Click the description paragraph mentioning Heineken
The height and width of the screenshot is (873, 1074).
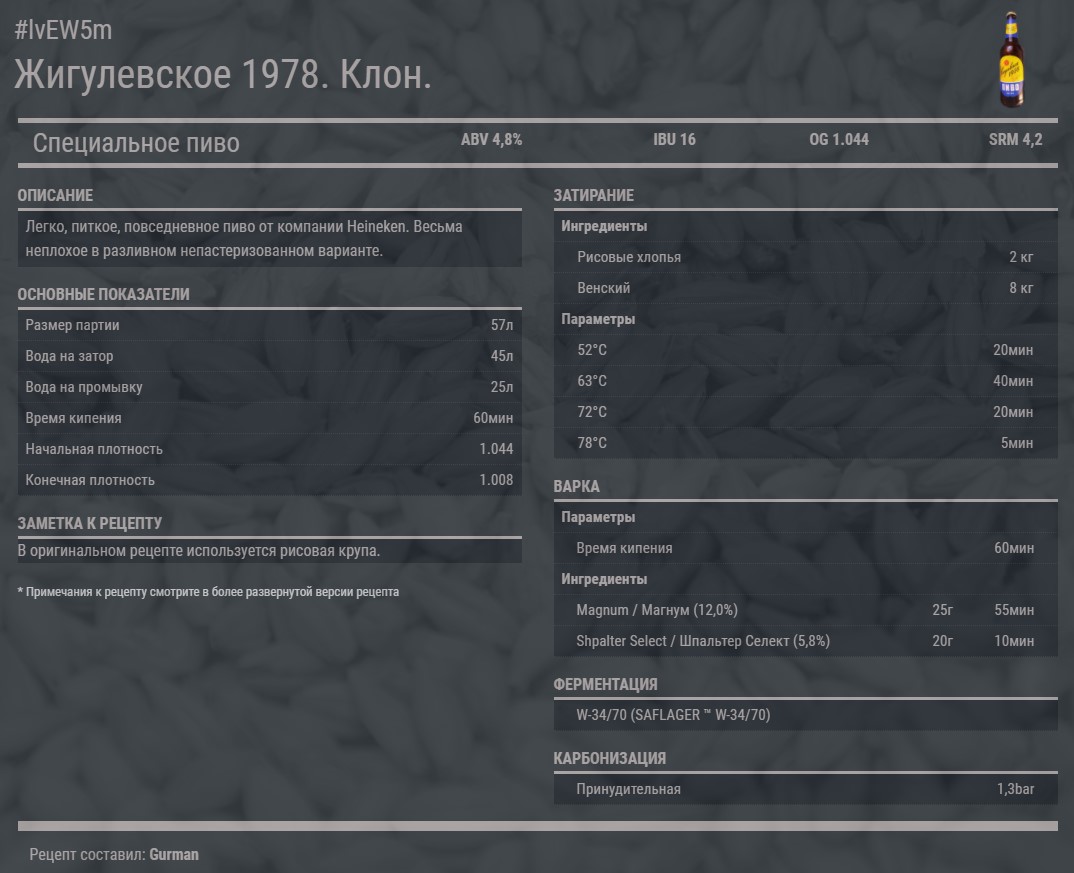coord(270,238)
